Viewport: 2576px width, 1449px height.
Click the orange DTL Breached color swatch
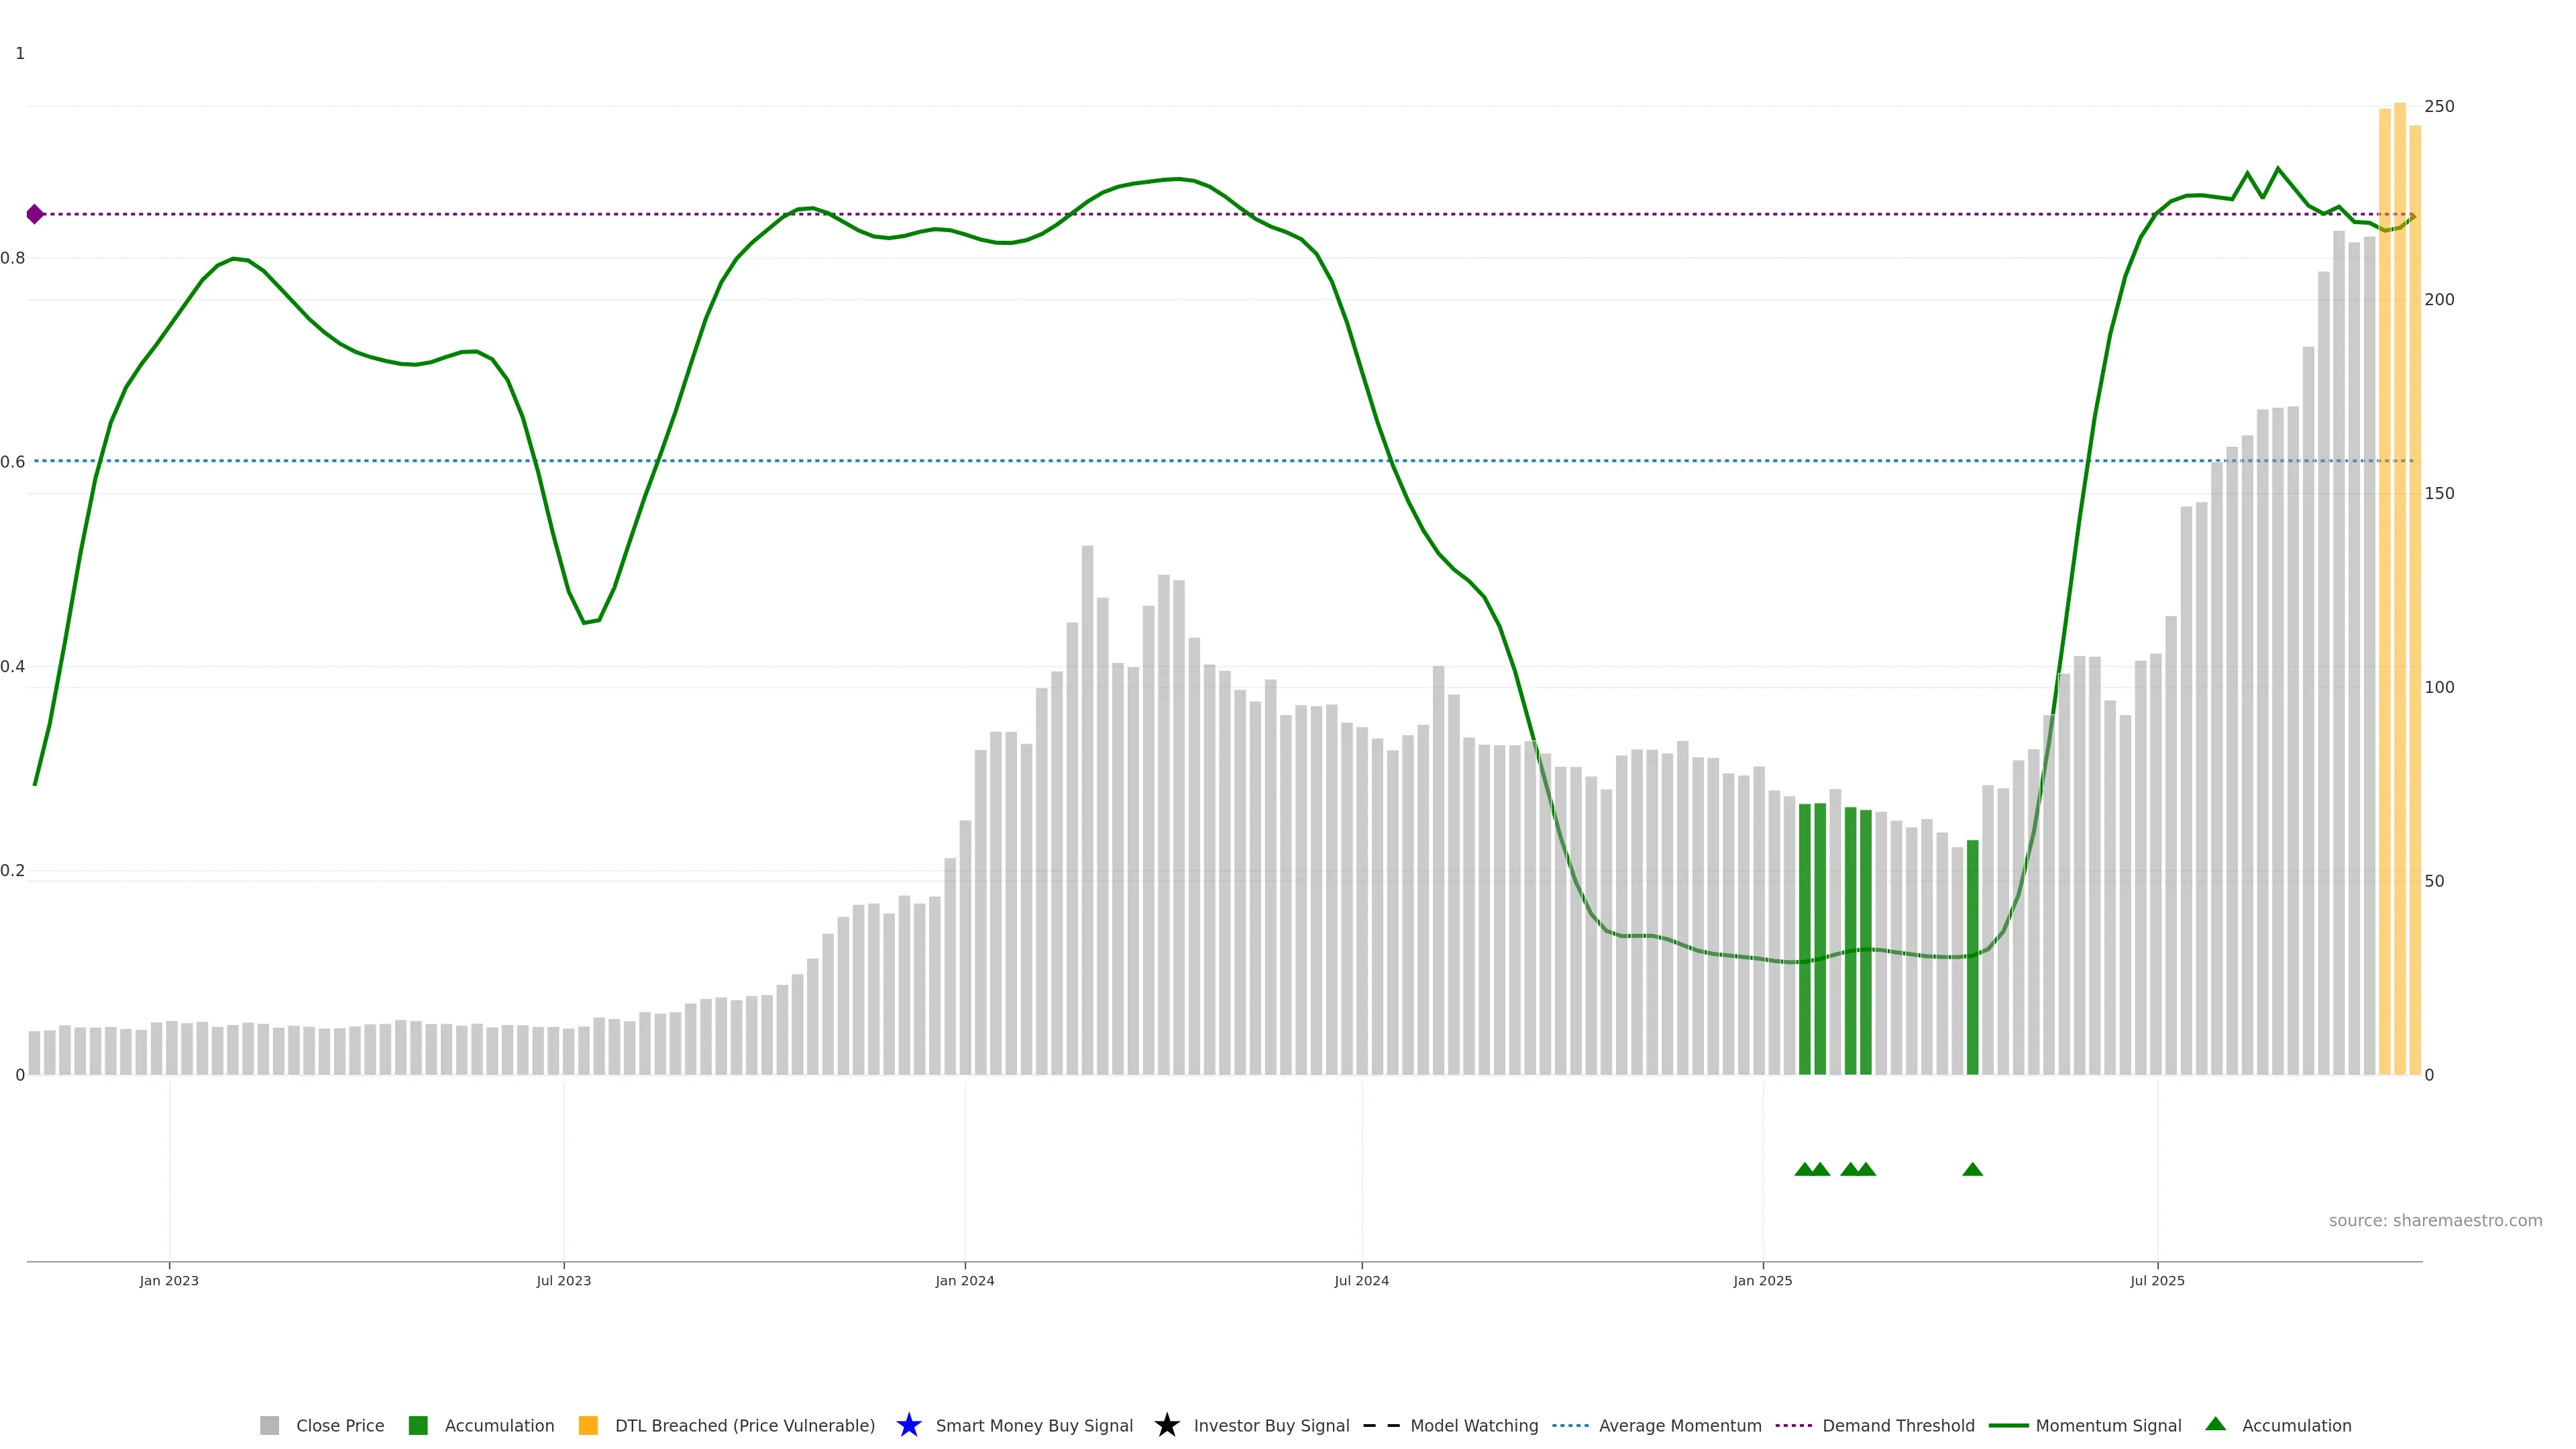588,1425
